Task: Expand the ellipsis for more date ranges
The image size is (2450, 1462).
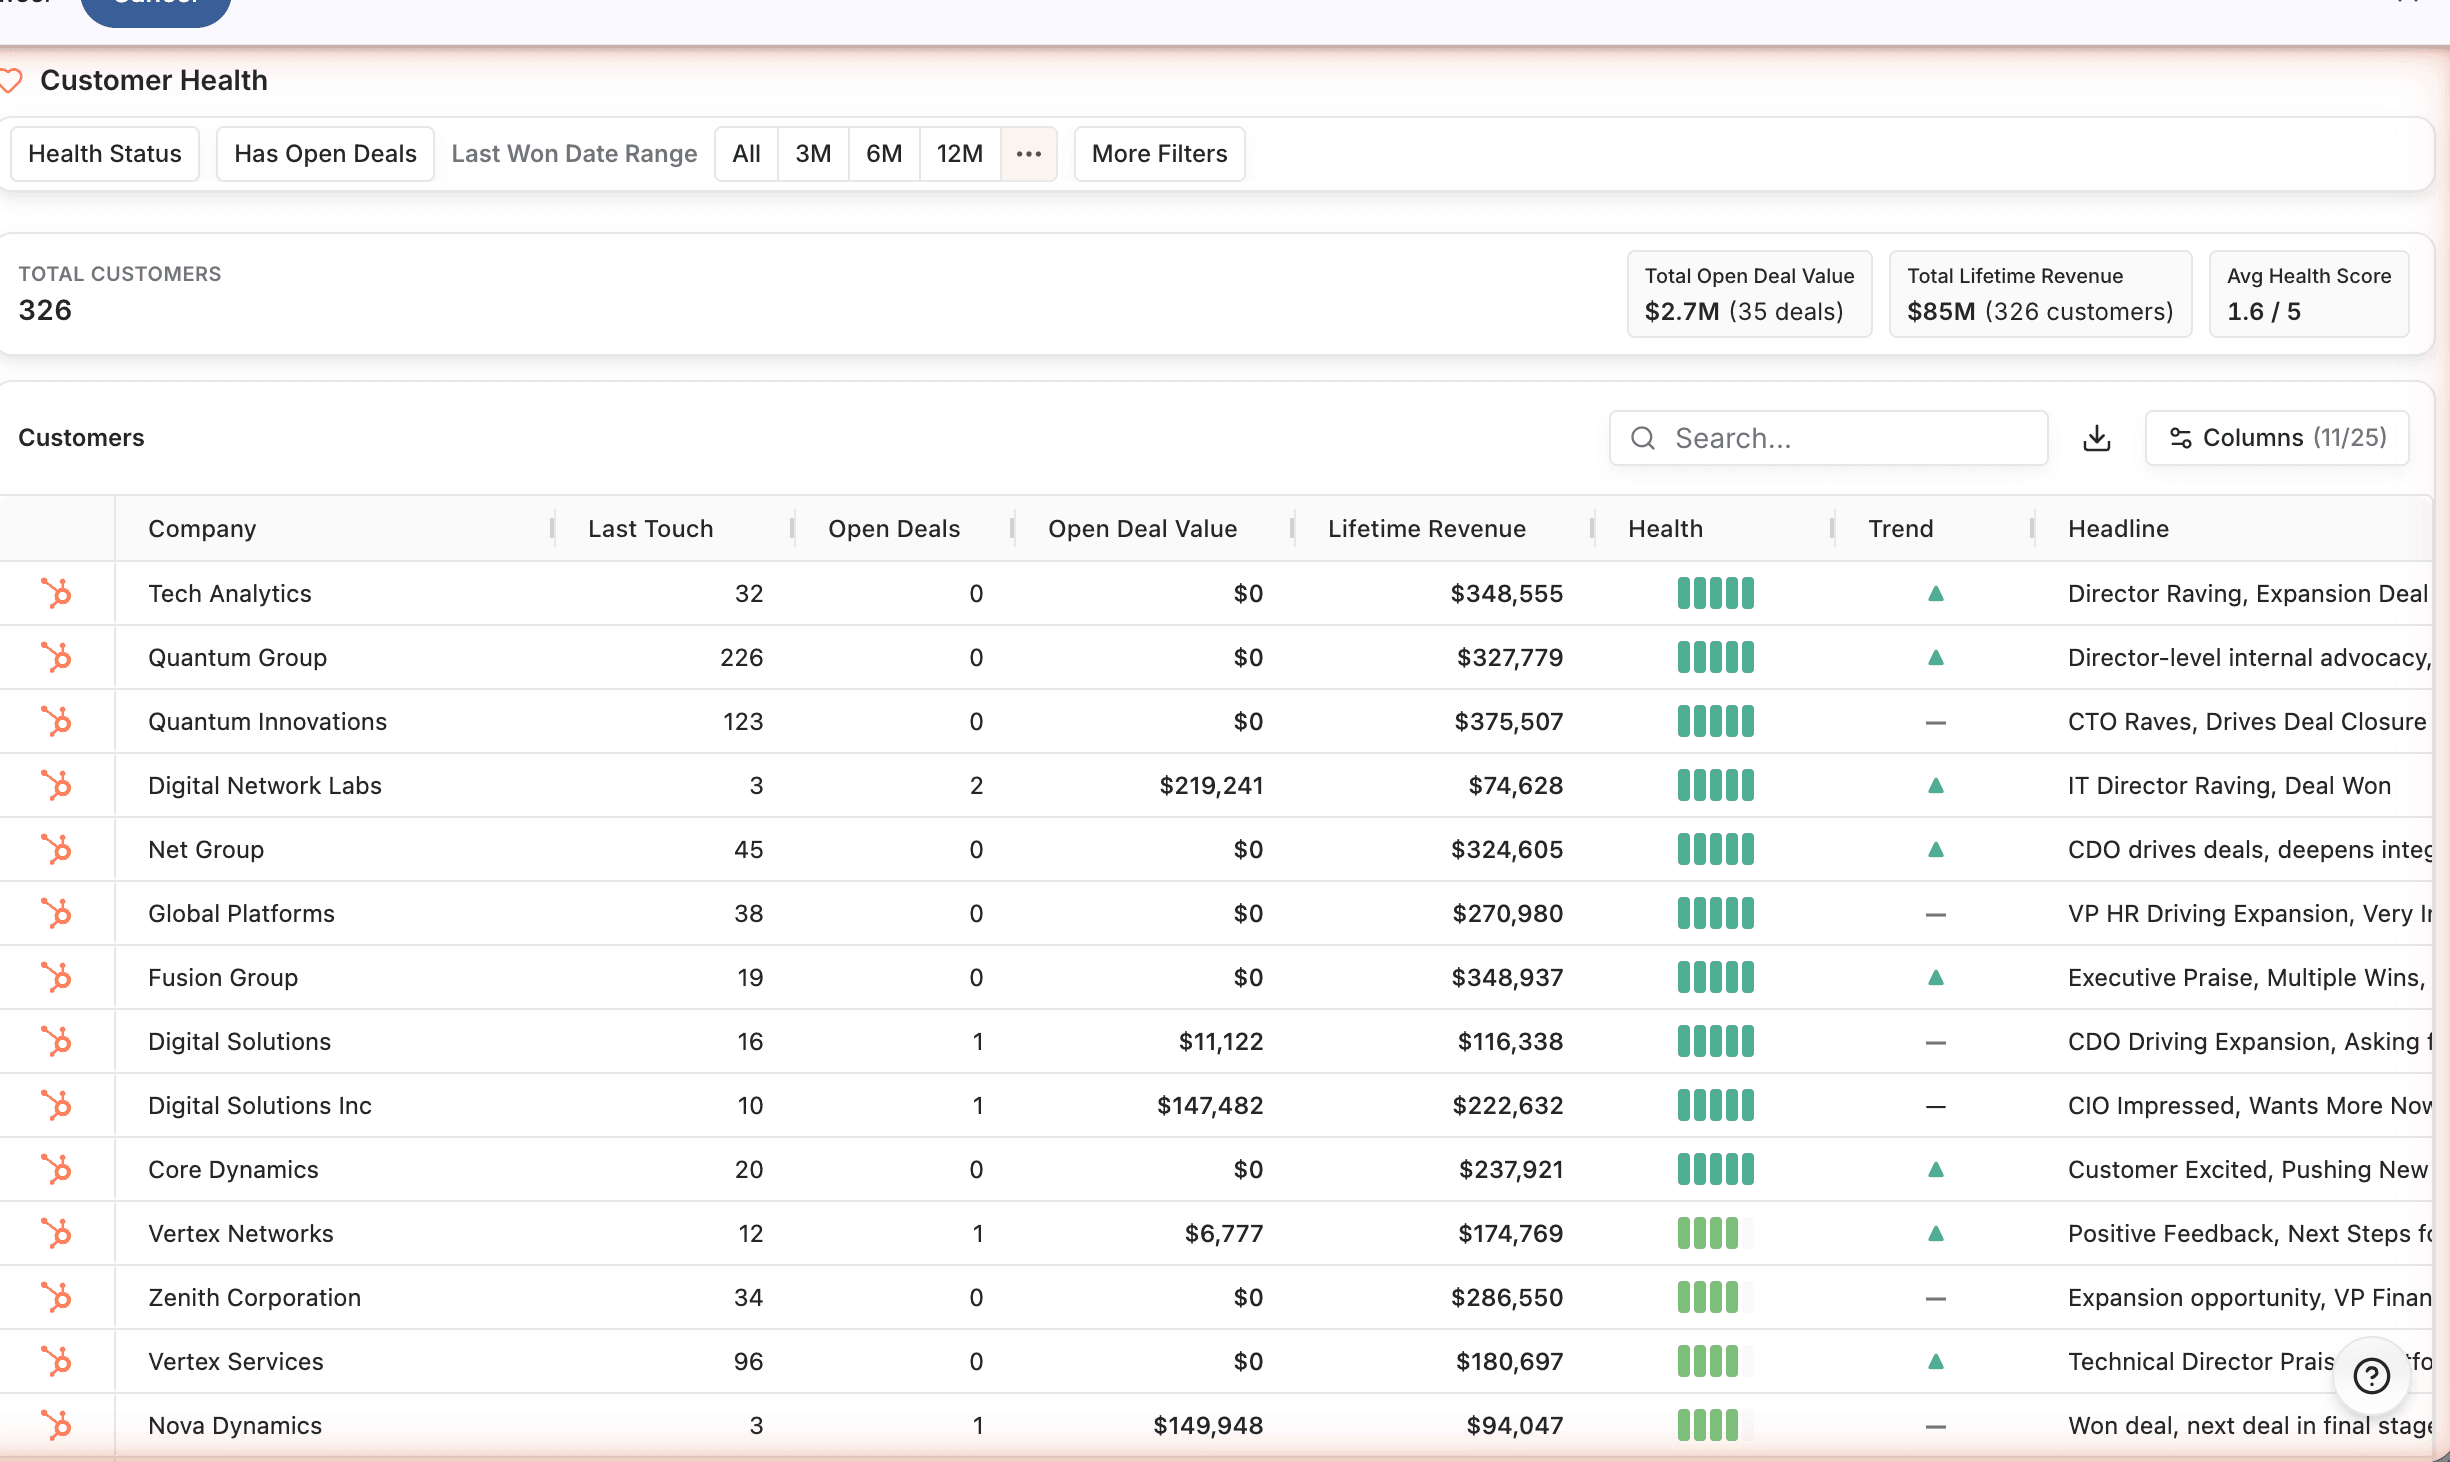Action: click(x=1029, y=153)
